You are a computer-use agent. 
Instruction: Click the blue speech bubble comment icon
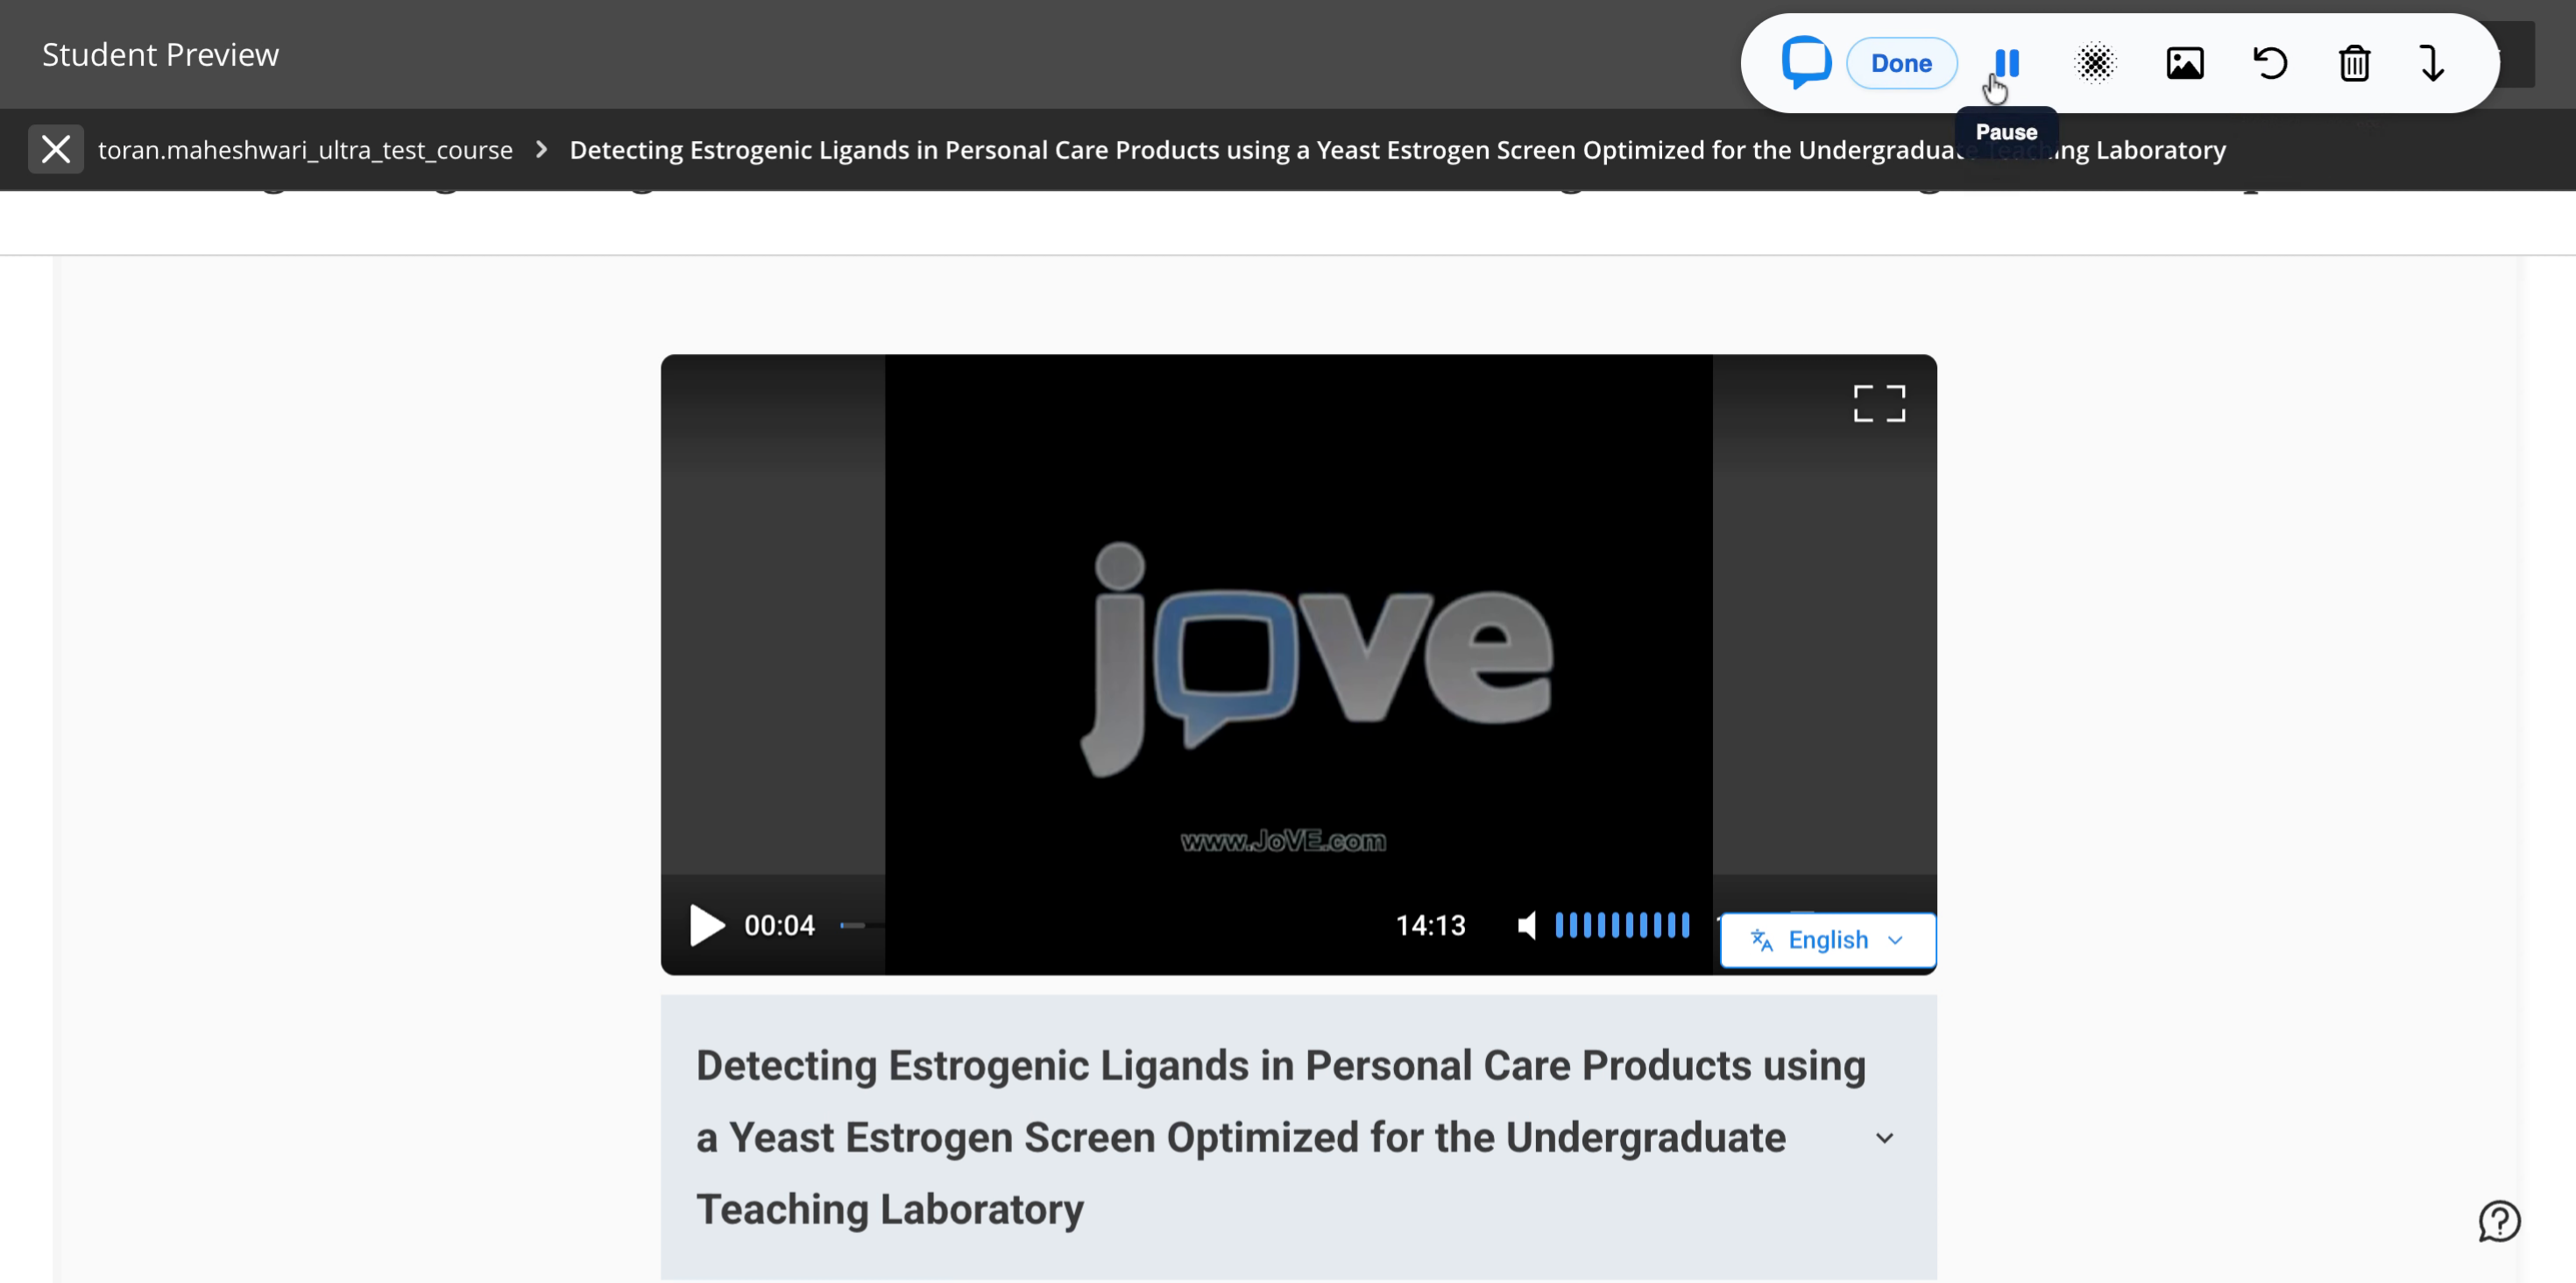(1806, 62)
